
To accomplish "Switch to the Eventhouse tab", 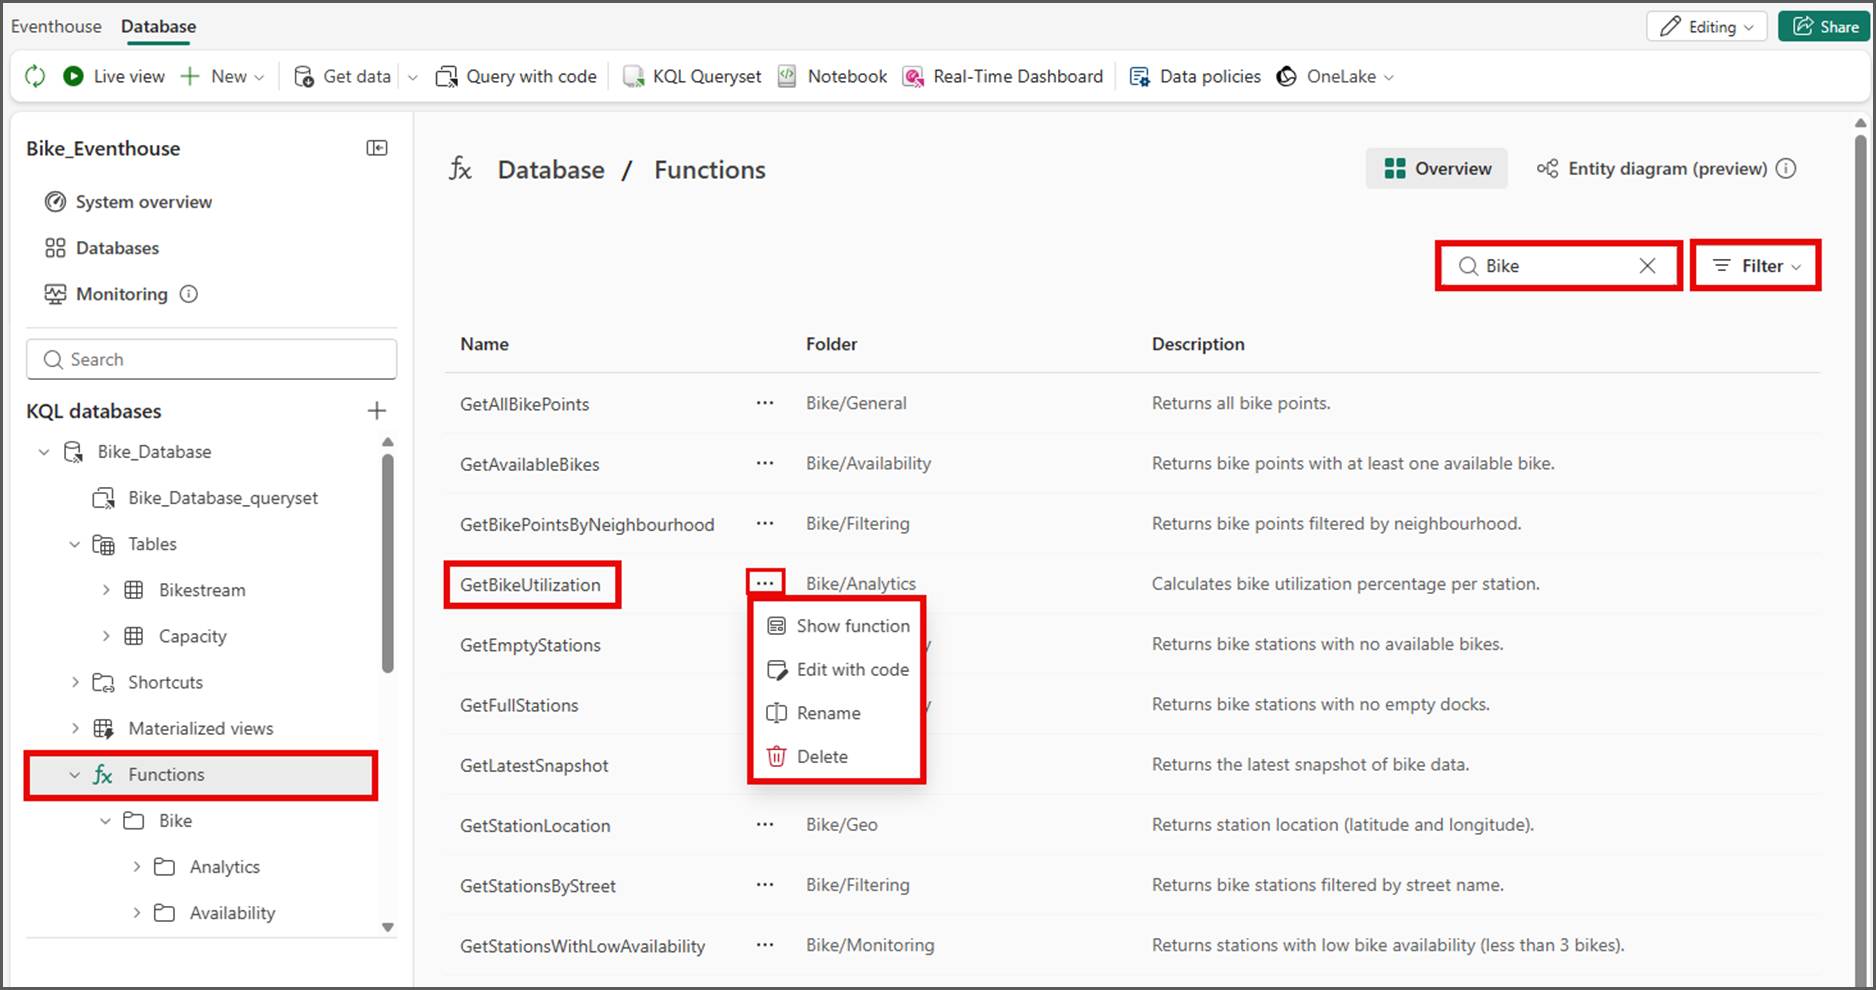I will point(56,26).
